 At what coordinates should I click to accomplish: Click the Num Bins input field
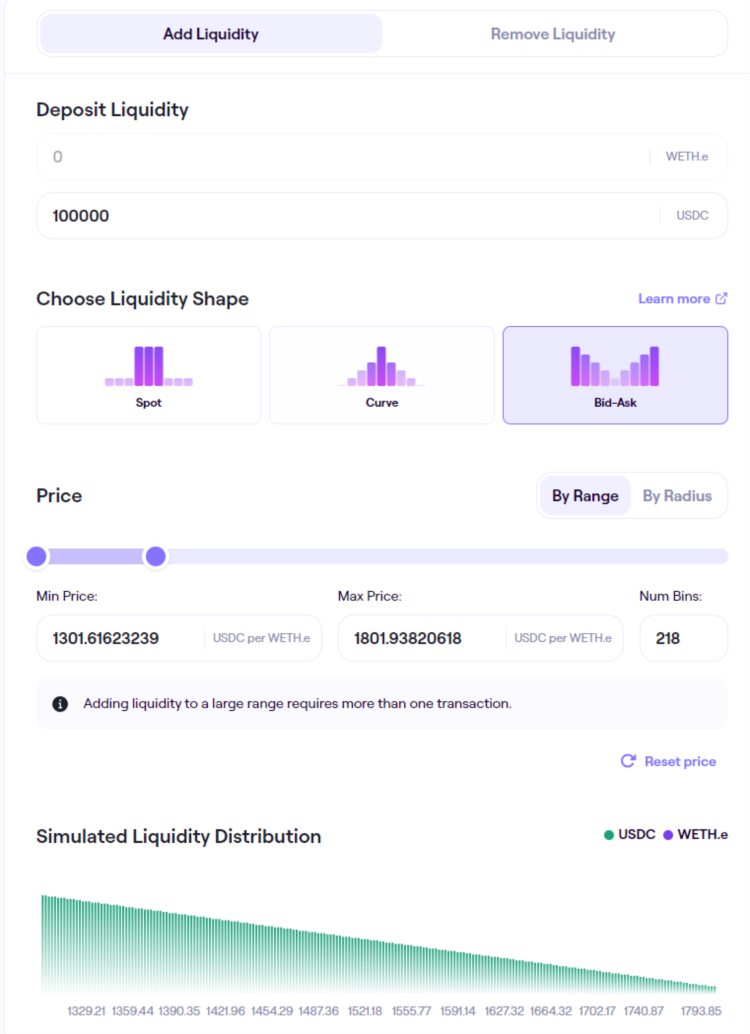(683, 638)
